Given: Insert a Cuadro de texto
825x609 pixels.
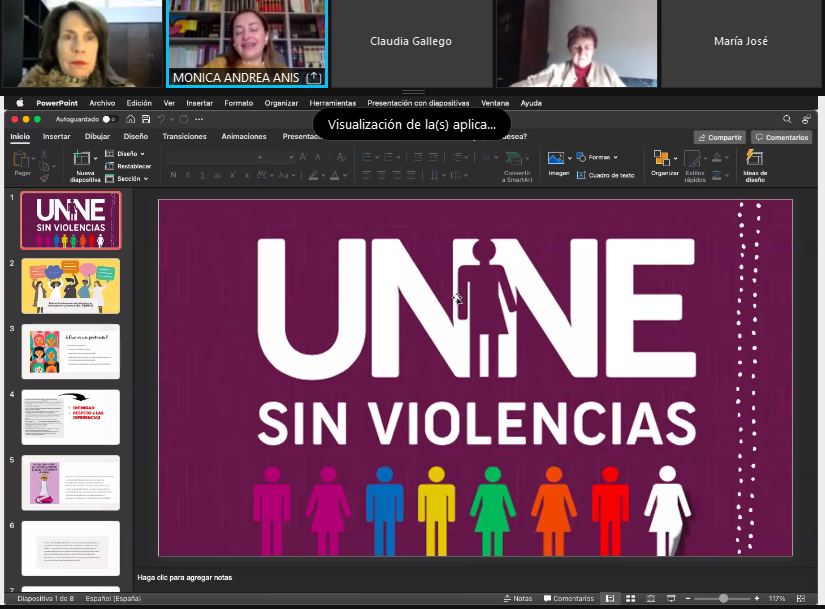Looking at the screenshot, I should pyautogui.click(x=605, y=175).
